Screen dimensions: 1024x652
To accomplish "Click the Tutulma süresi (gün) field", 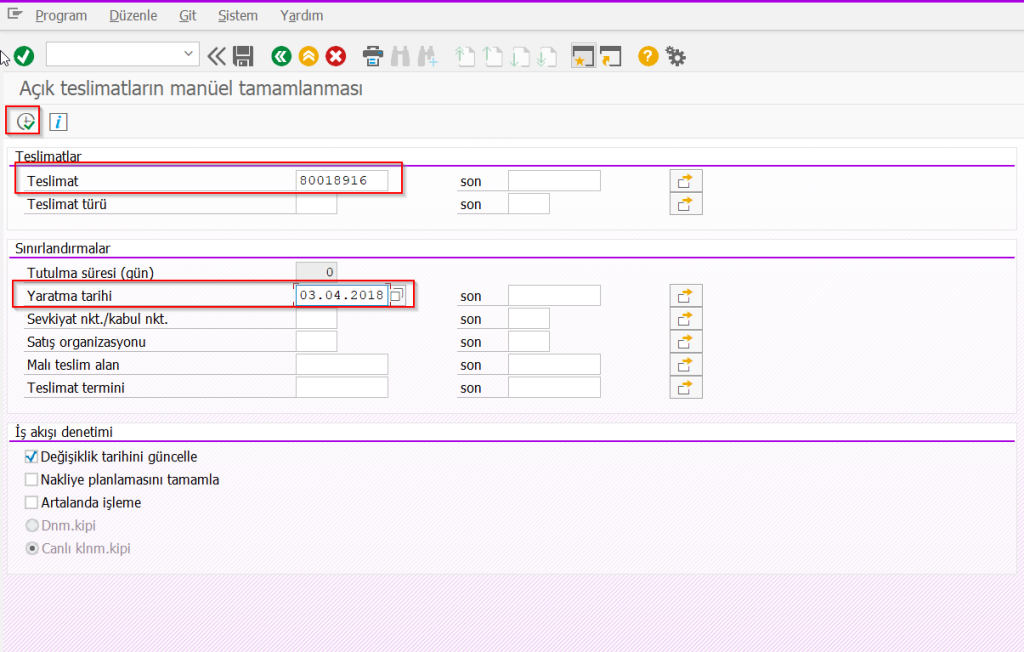I will pos(316,271).
